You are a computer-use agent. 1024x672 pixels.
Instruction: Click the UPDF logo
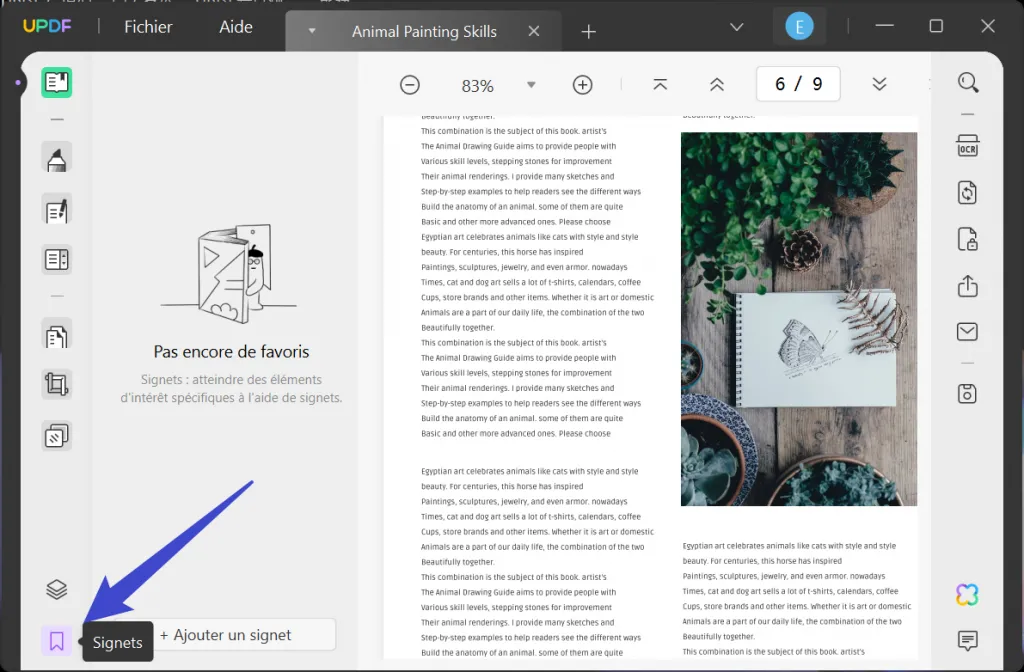point(47,26)
